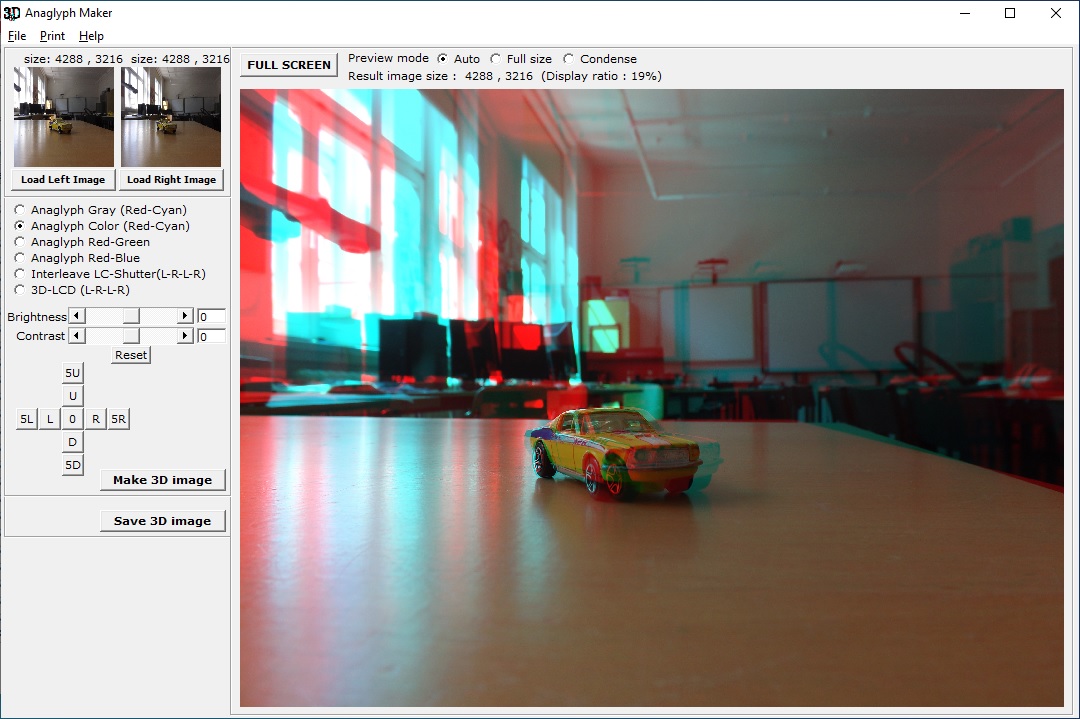
Task: Minimize the Anaglyph Maker window
Action: [x=965, y=13]
